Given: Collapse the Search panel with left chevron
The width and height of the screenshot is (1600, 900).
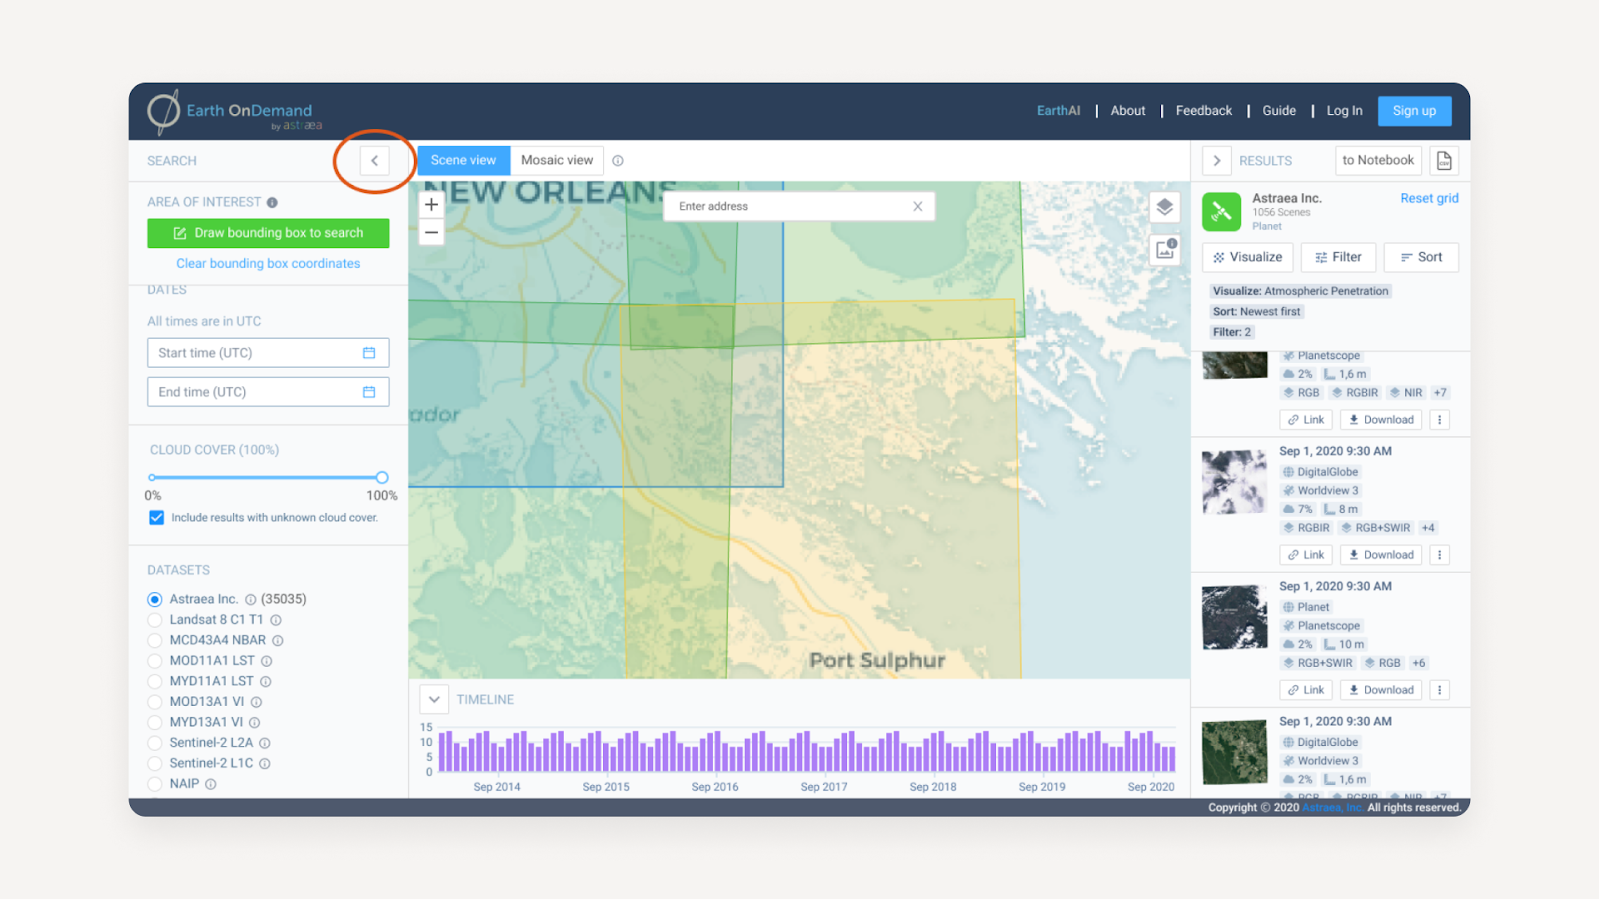Looking at the screenshot, I should [374, 160].
